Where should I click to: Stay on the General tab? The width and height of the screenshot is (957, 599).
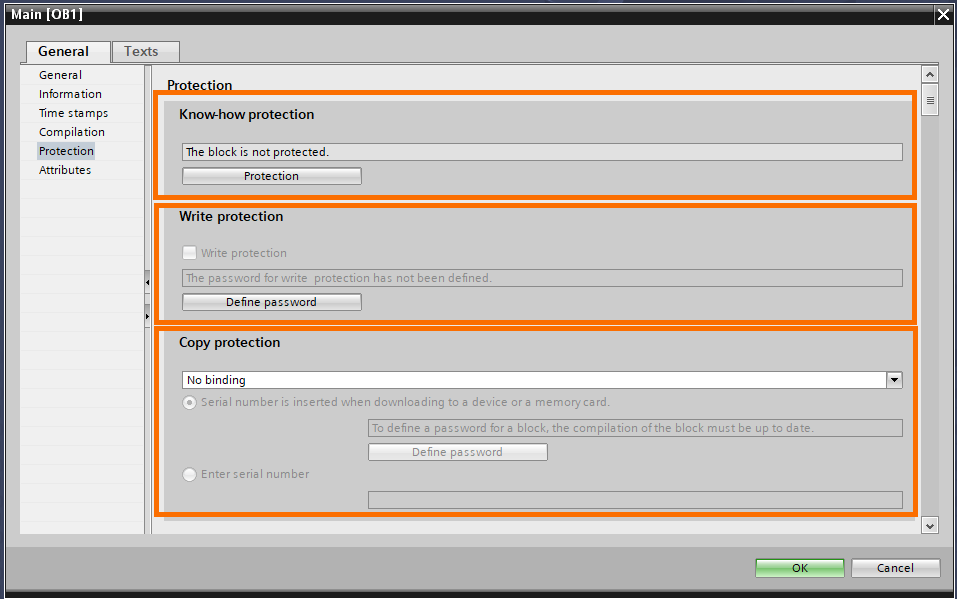pos(67,51)
